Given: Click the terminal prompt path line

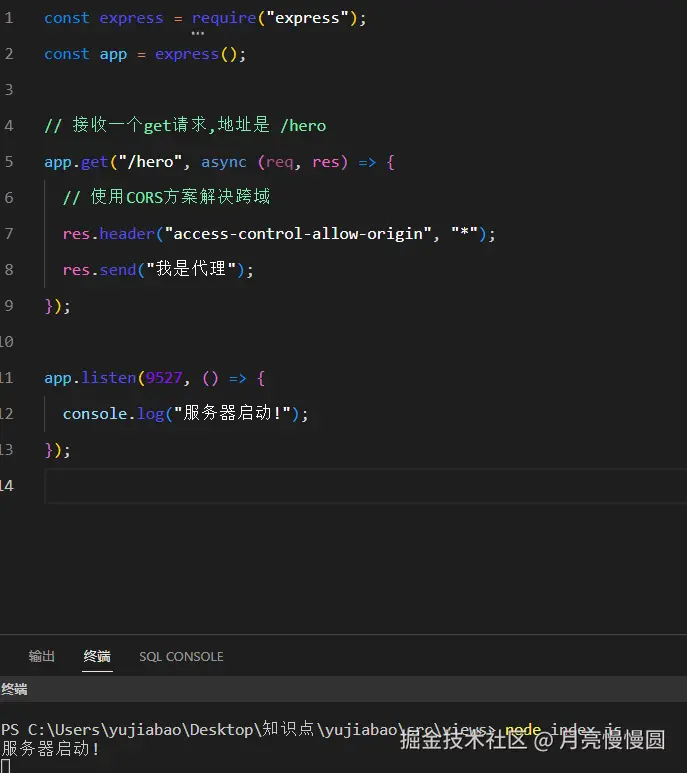Looking at the screenshot, I should [310, 729].
